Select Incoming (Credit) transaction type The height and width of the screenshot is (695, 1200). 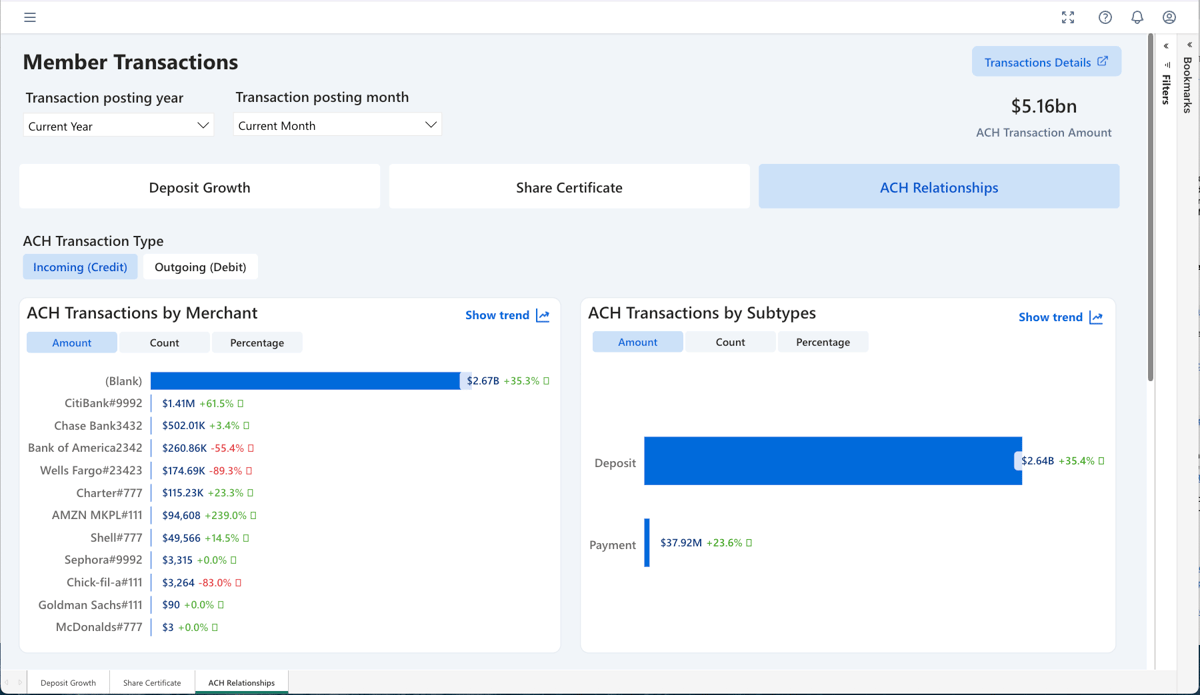click(80, 267)
